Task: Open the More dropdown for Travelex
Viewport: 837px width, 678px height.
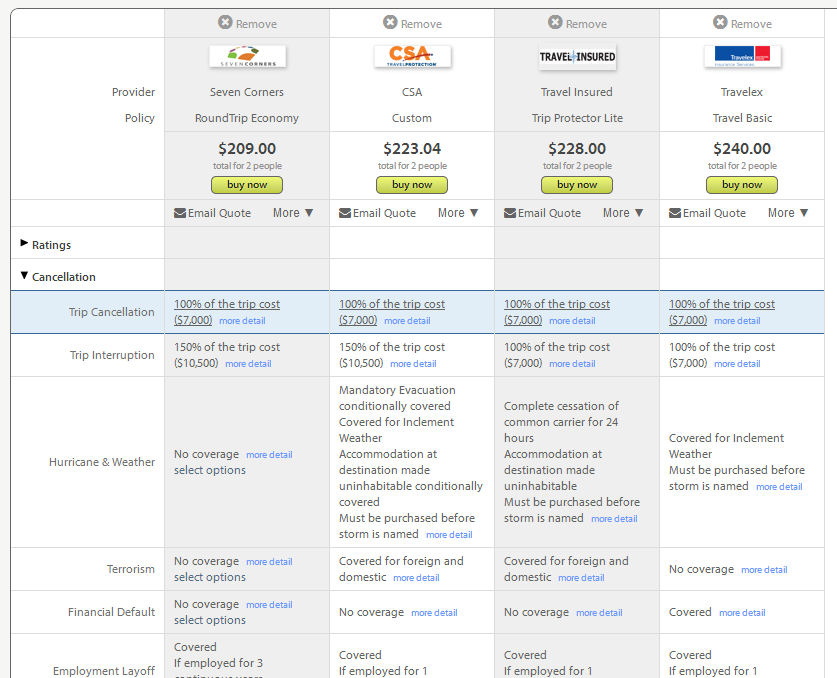Action: coord(788,213)
